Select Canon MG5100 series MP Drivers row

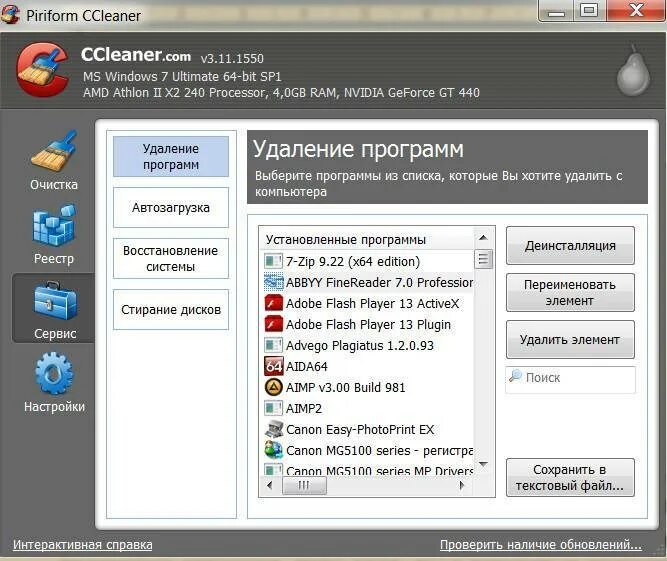(x=368, y=470)
